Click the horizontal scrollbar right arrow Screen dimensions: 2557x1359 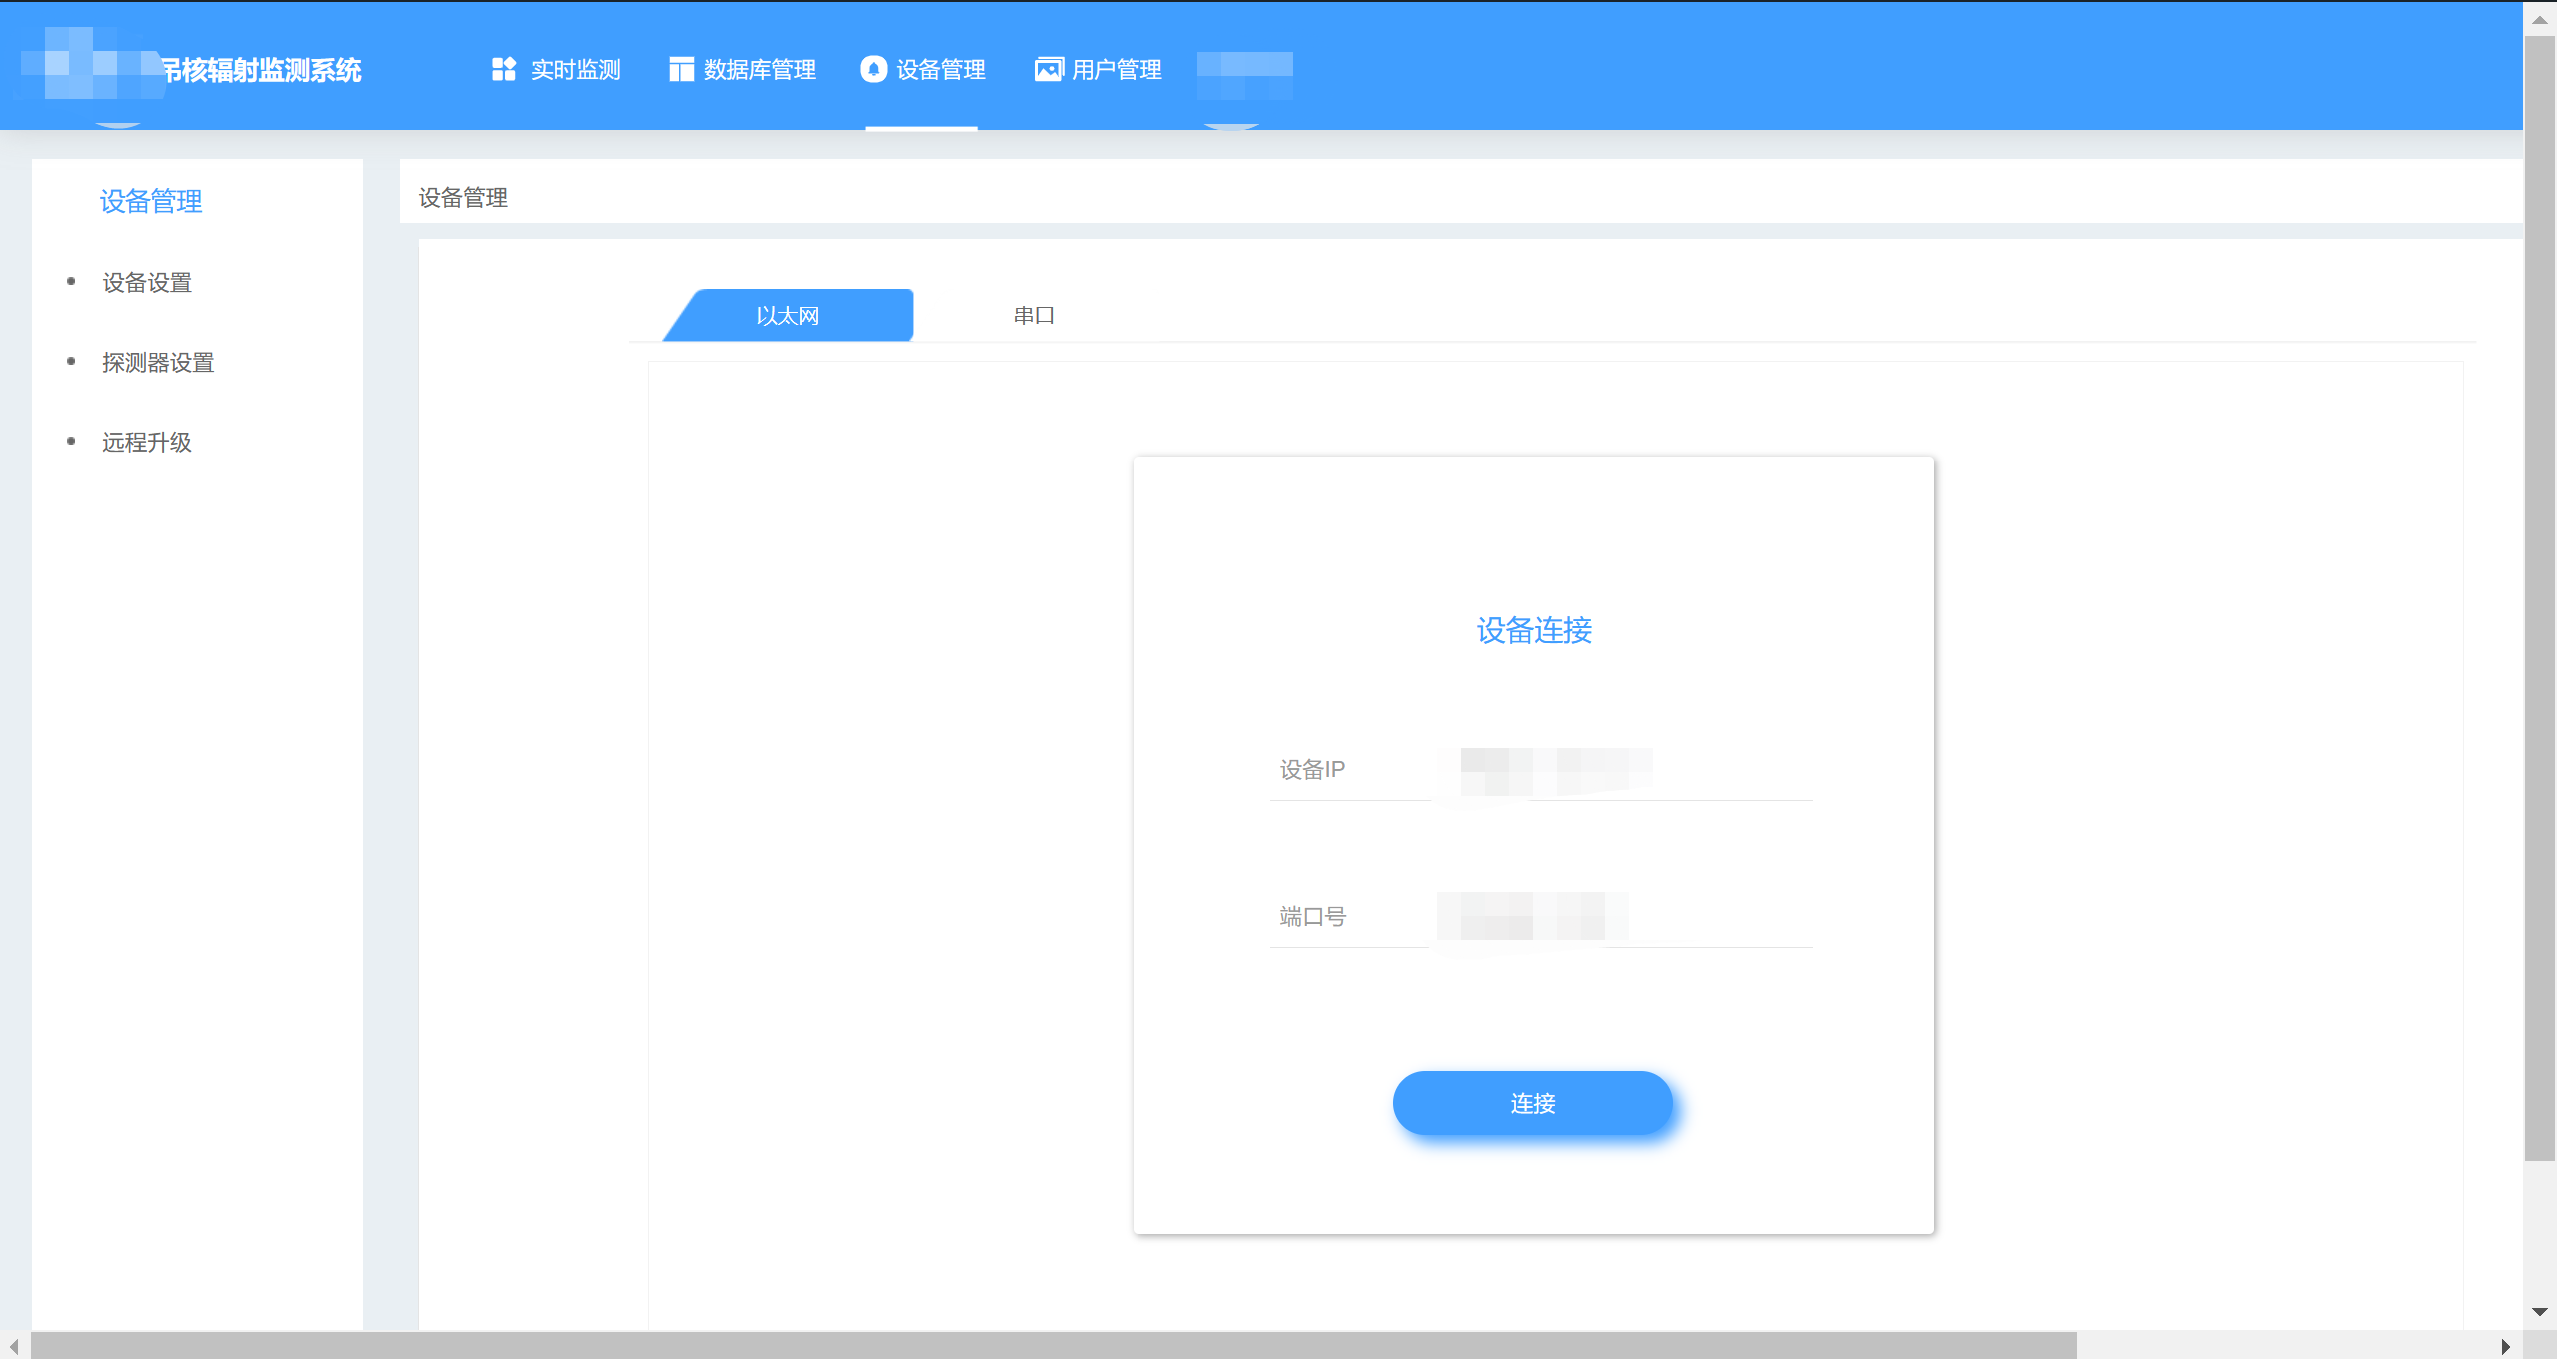[2506, 1346]
